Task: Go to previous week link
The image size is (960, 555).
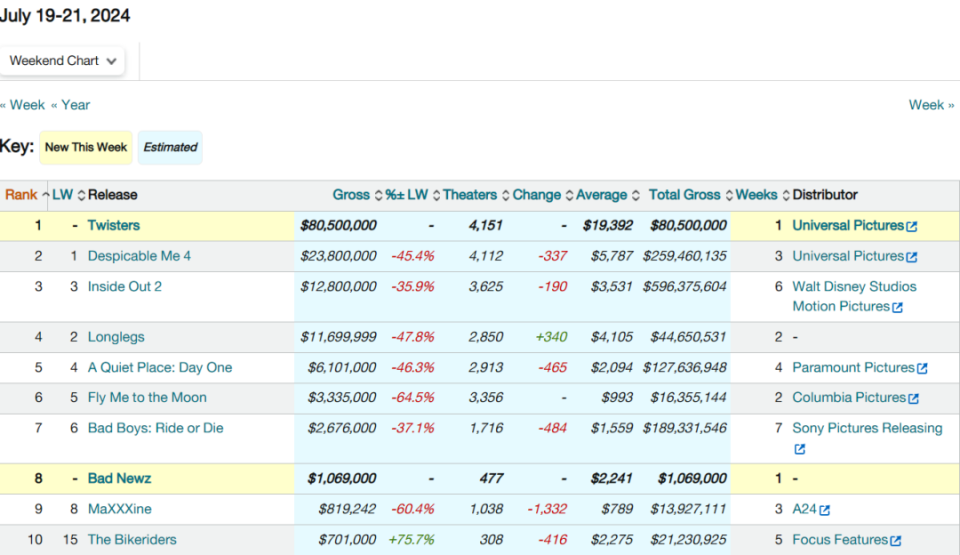Action: point(23,105)
